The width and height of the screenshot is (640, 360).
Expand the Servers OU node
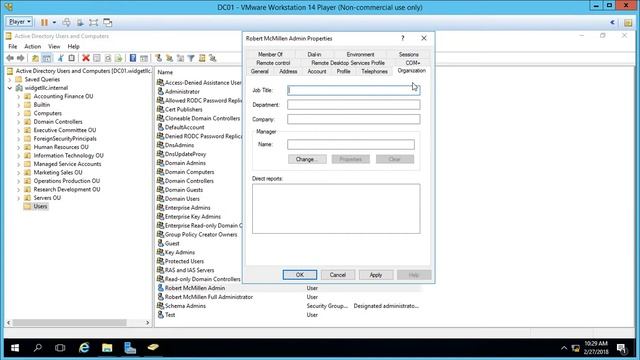tap(18, 198)
